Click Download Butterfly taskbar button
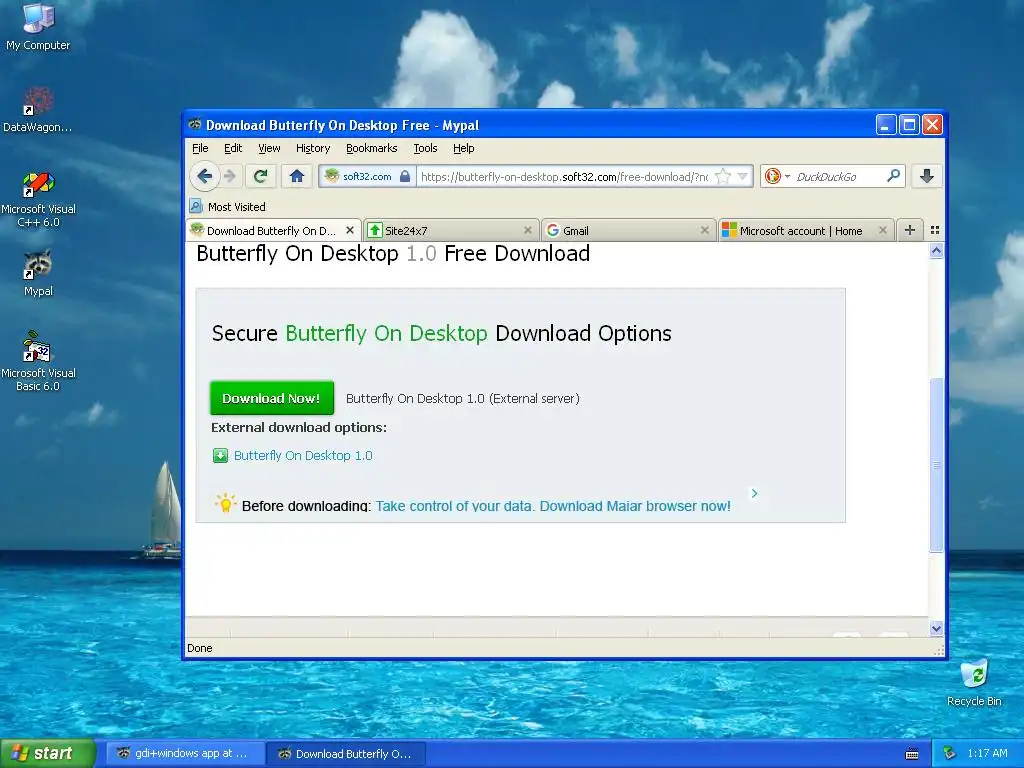The image size is (1024, 768). click(x=346, y=754)
